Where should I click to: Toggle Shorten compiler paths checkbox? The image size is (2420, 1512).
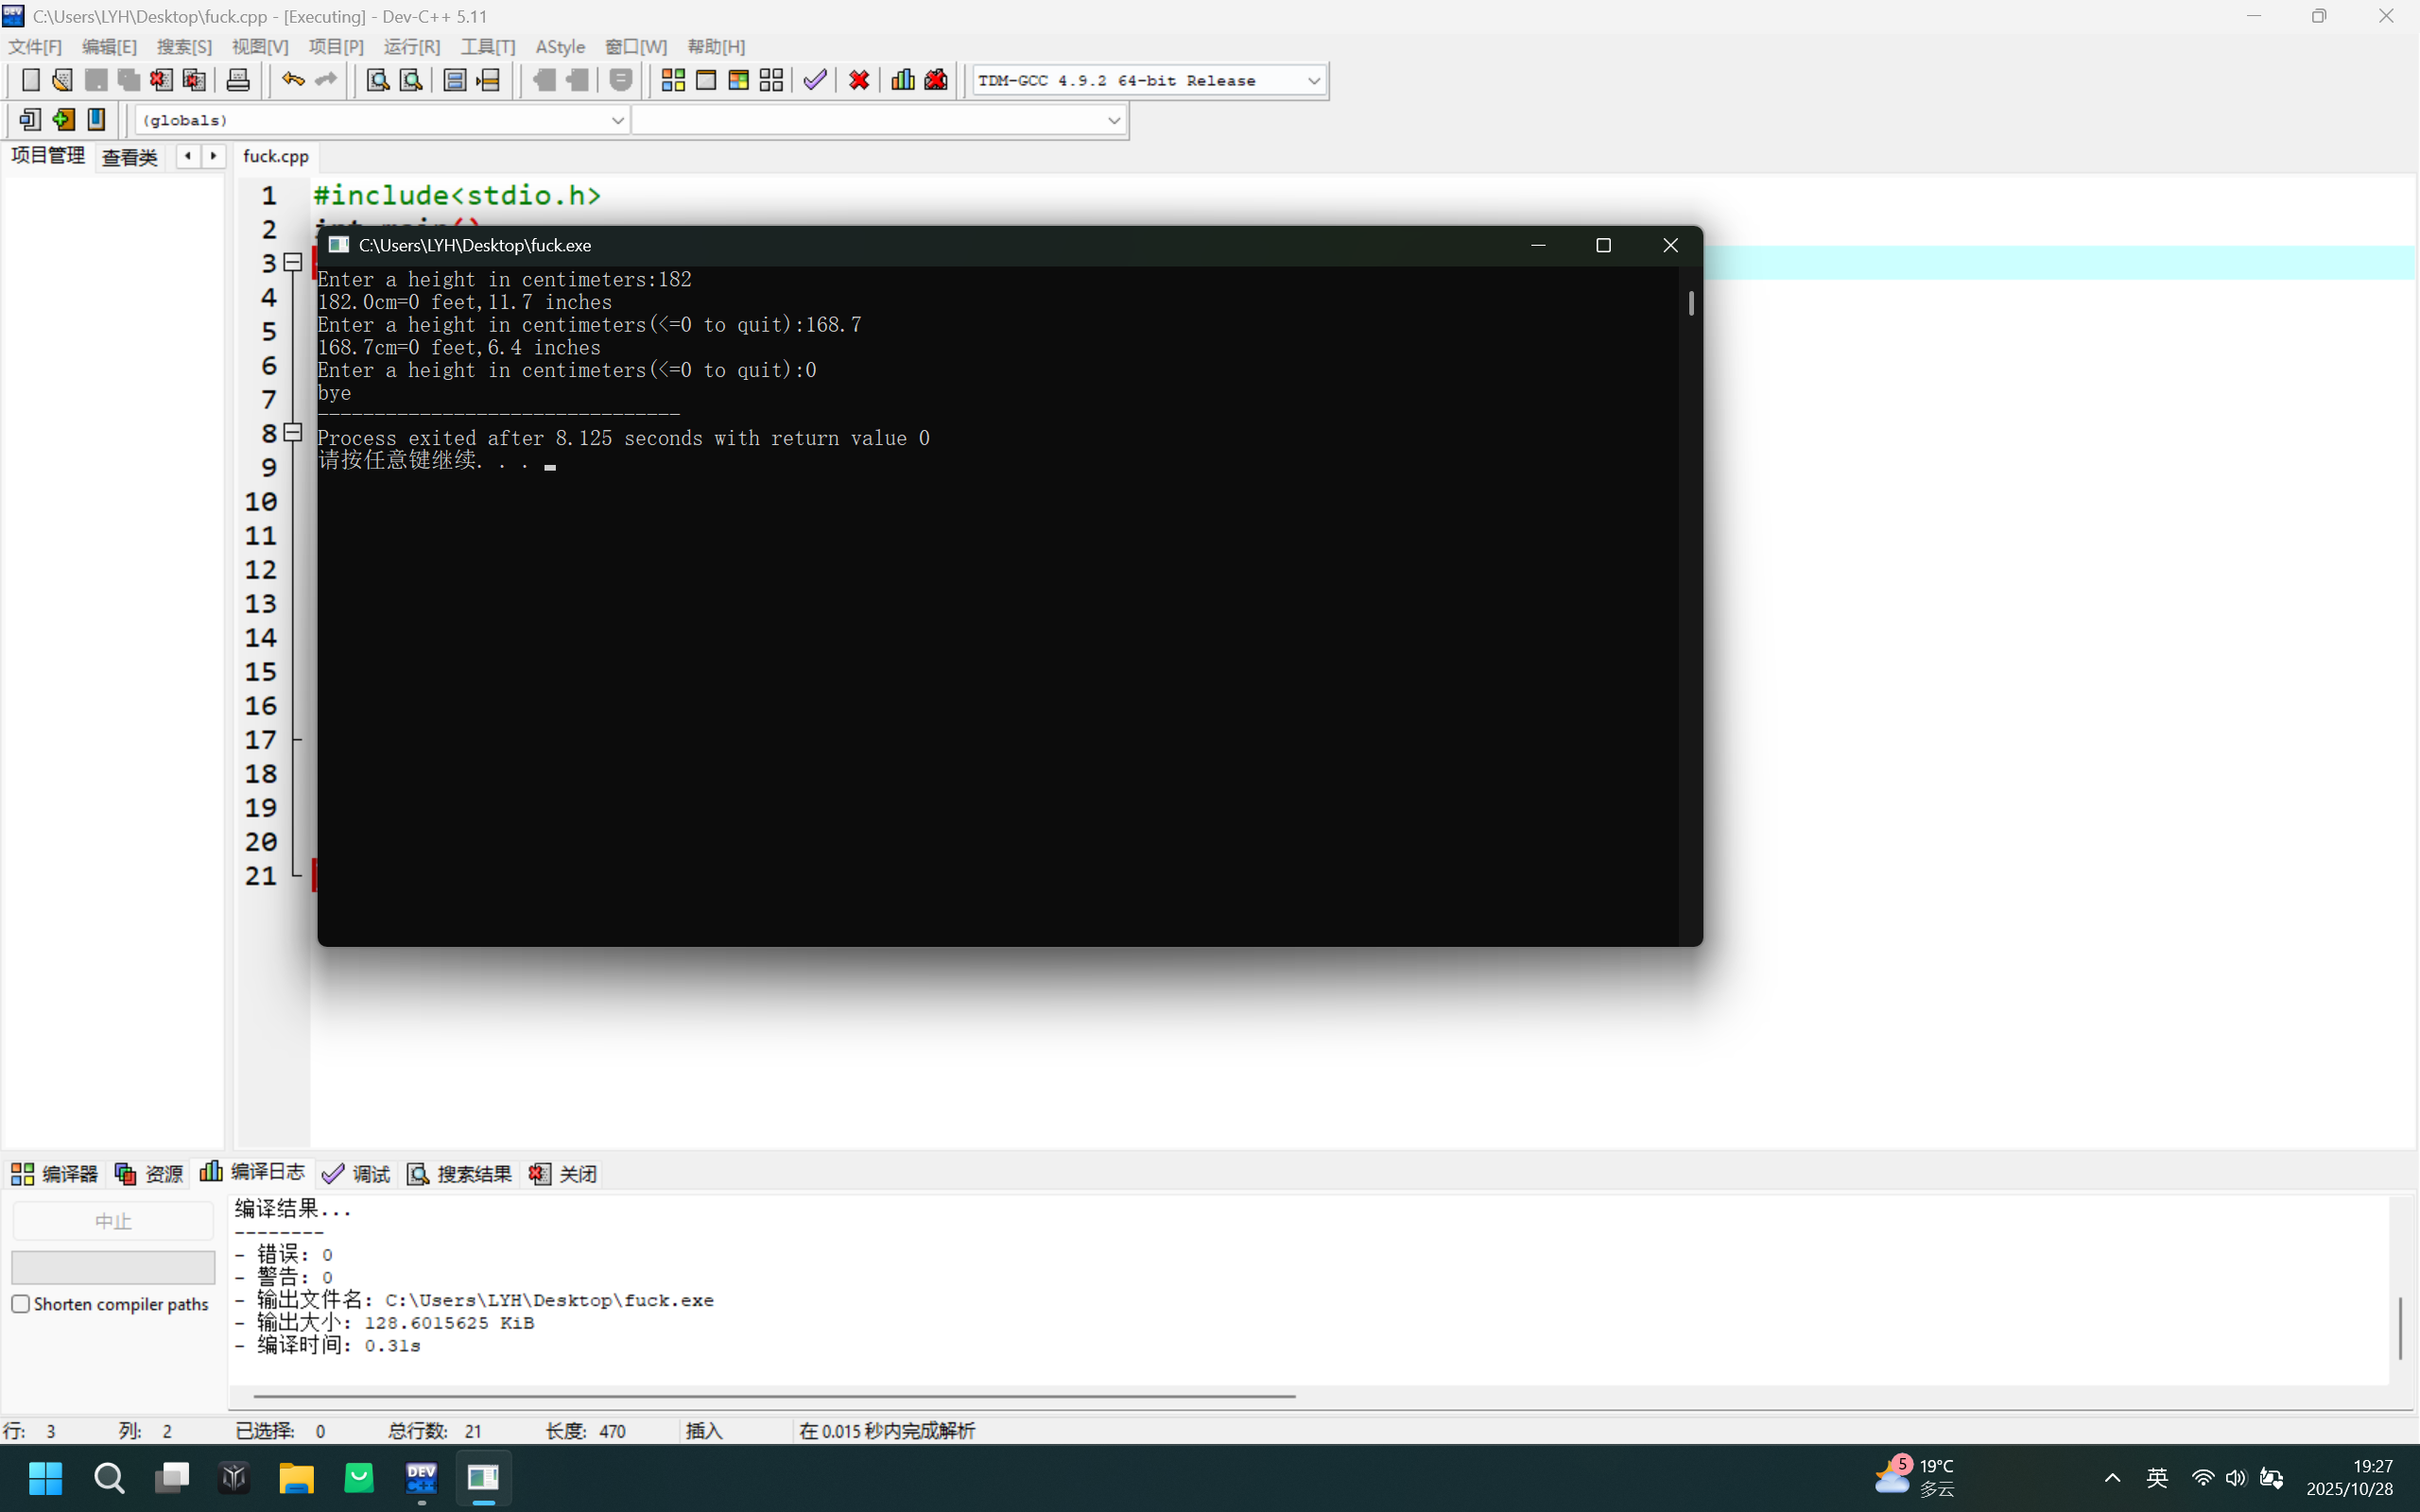coord(21,1304)
